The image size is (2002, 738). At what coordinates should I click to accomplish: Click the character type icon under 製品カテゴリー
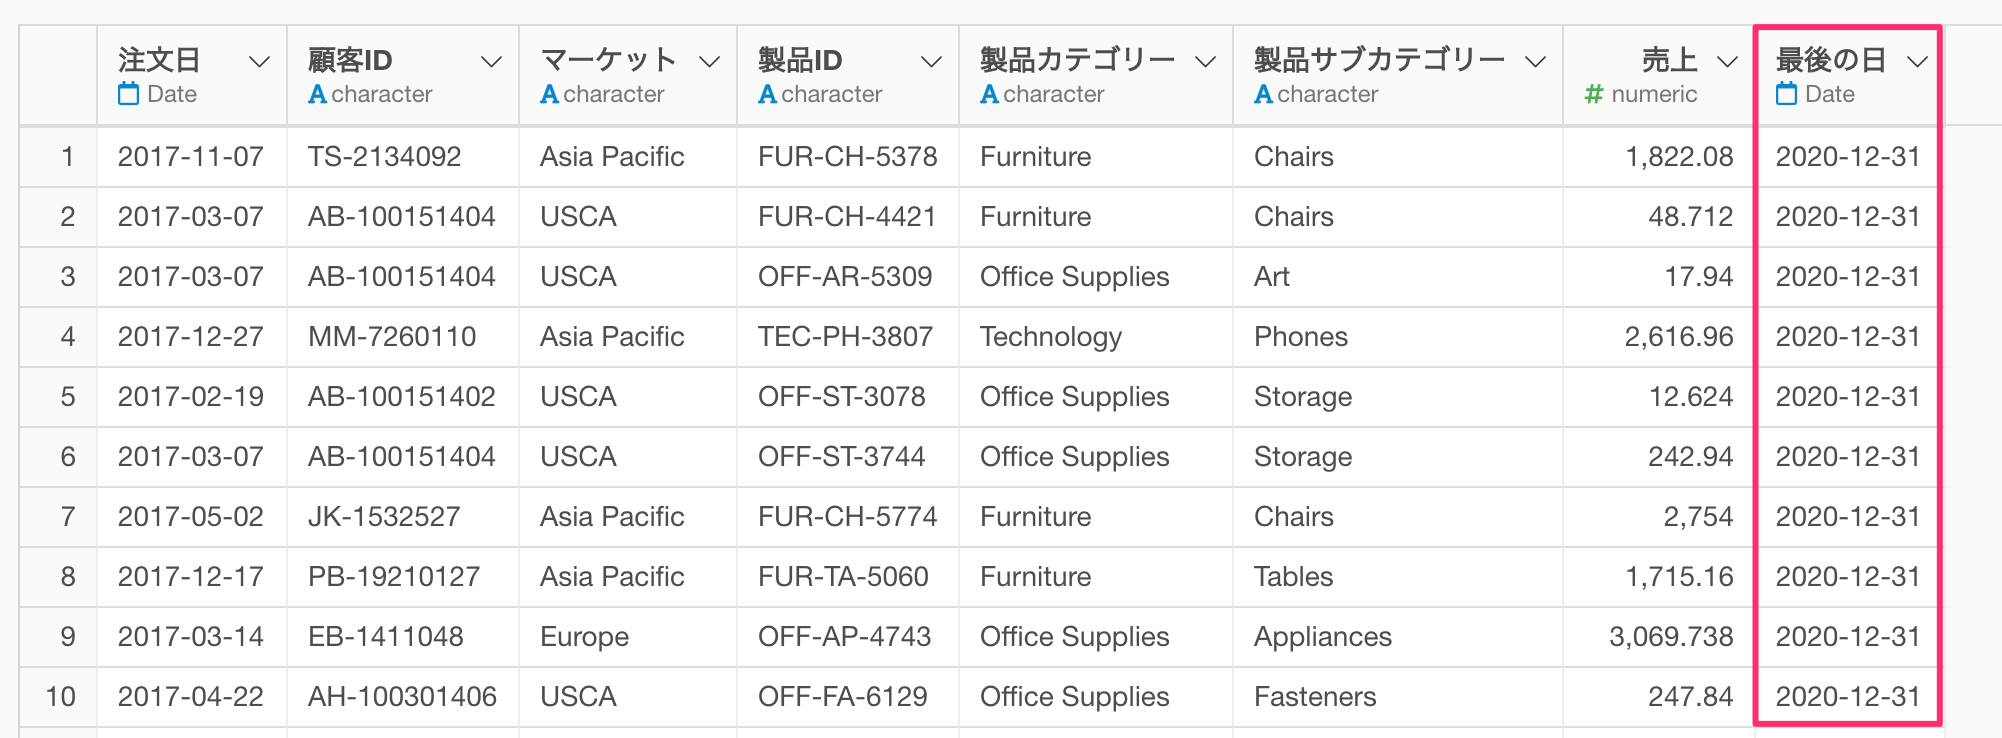click(989, 94)
